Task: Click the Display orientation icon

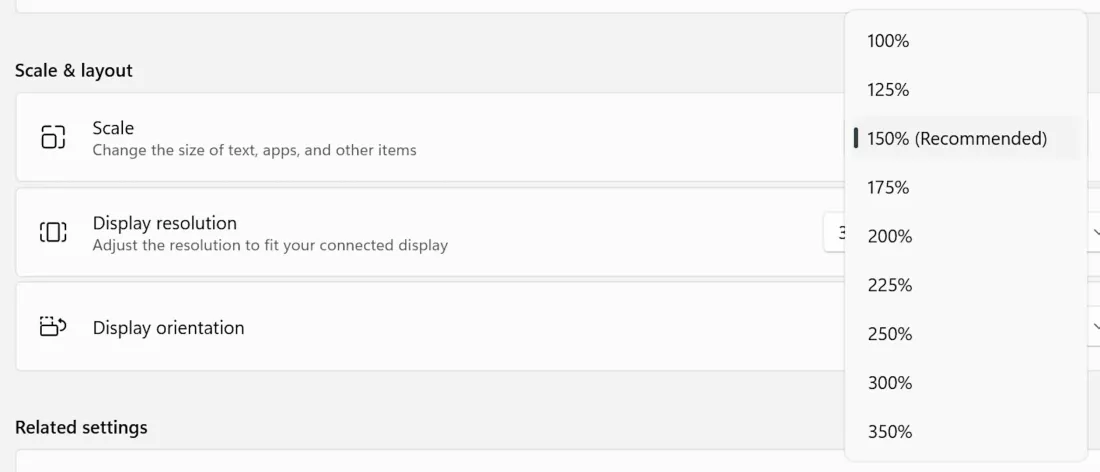Action: click(53, 327)
